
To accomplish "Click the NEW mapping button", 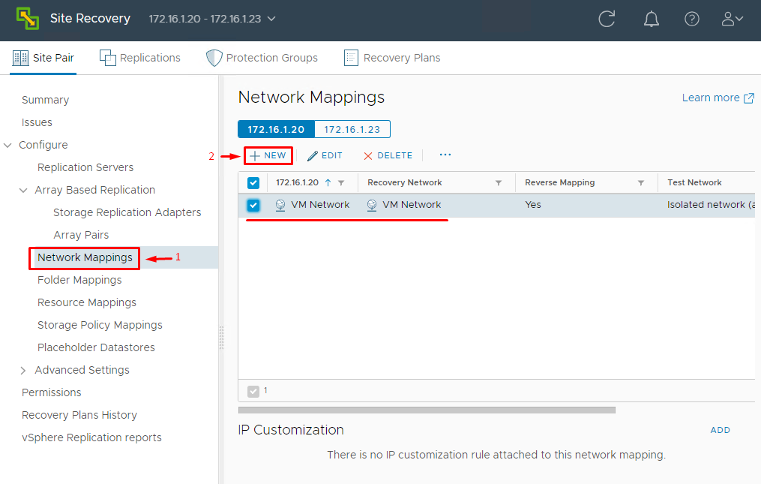I will (x=268, y=155).
